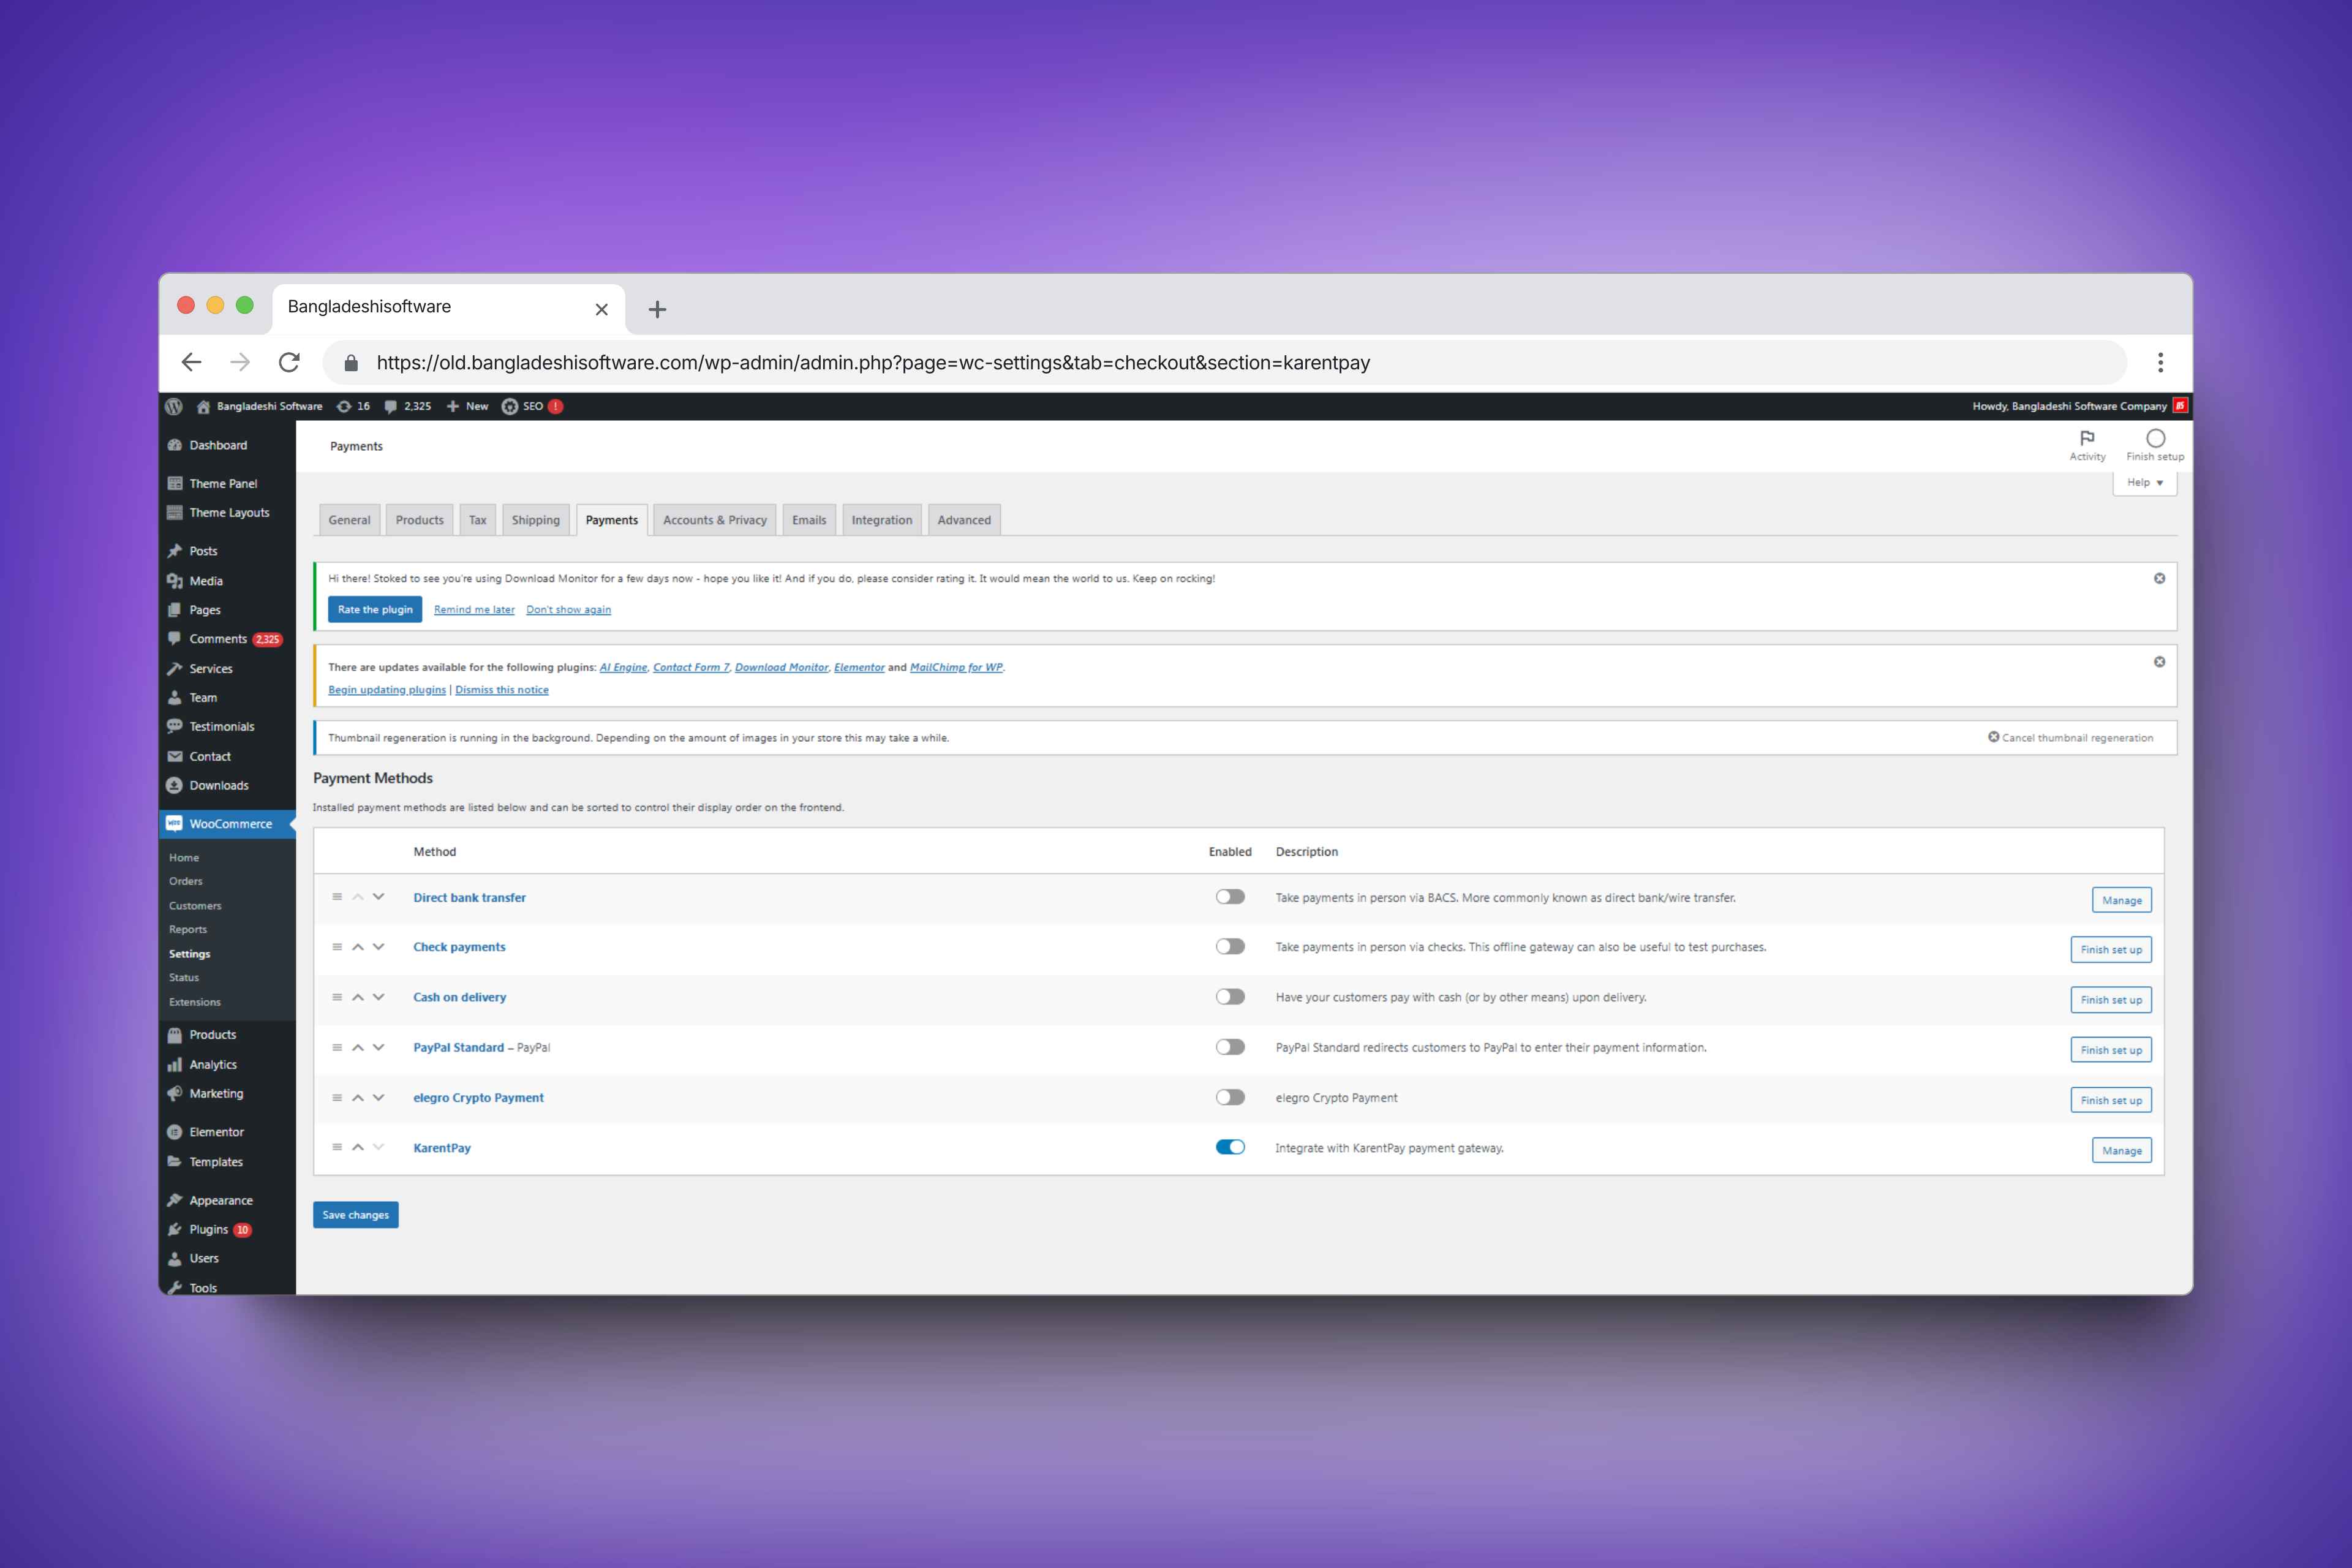
Task: Click the Finish setup circle icon
Action: [x=2155, y=438]
